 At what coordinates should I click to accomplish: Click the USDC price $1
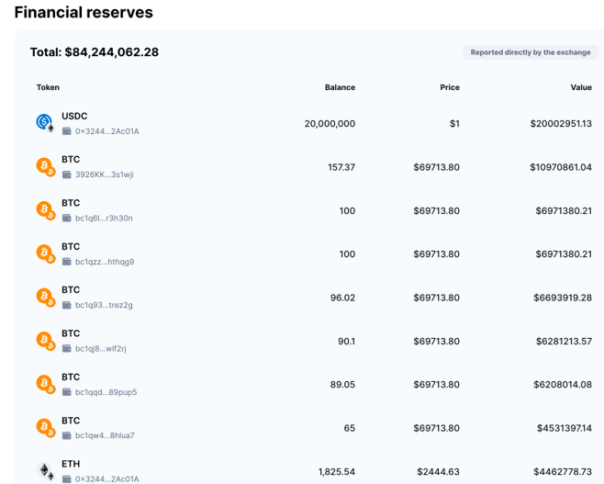455,124
